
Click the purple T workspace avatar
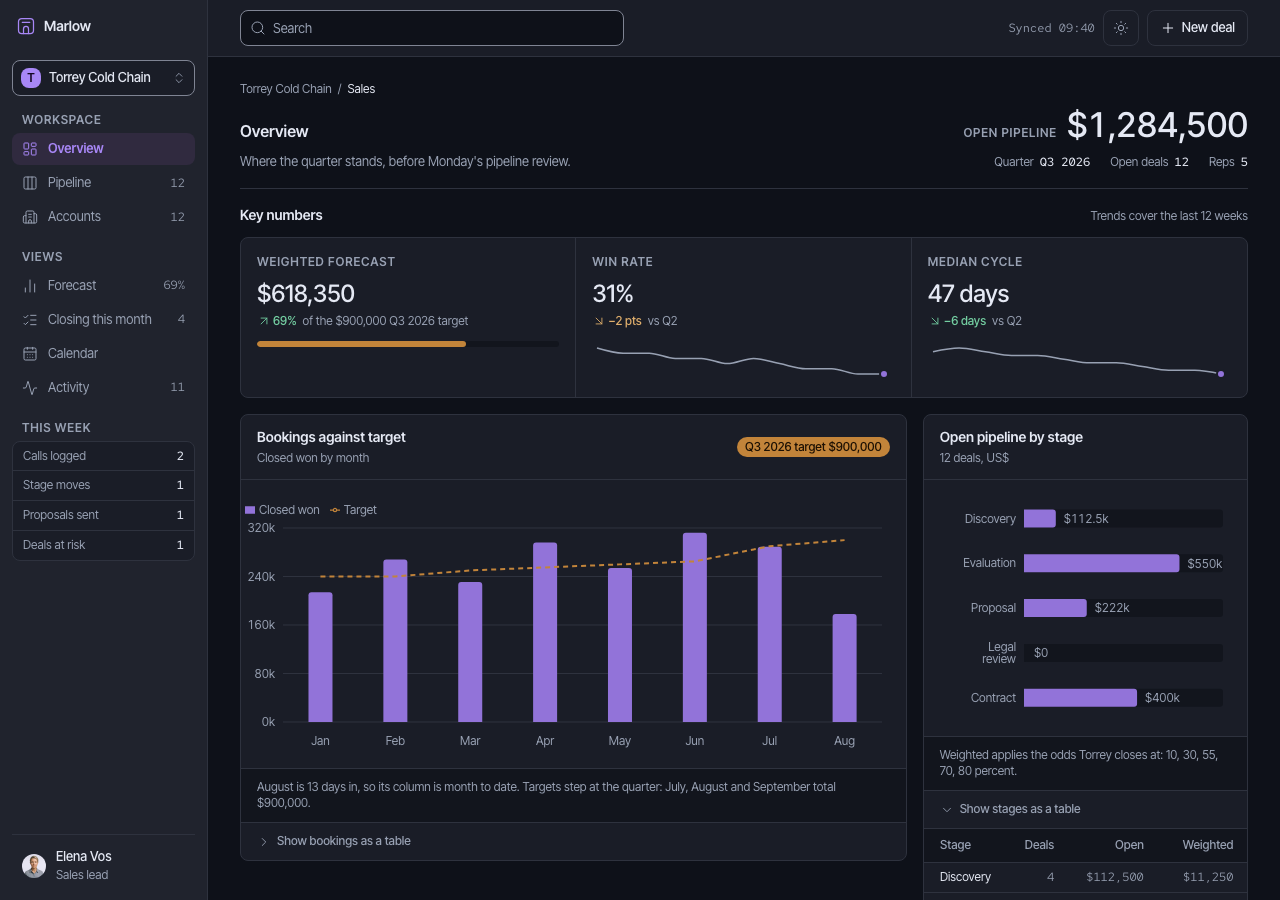(x=31, y=78)
